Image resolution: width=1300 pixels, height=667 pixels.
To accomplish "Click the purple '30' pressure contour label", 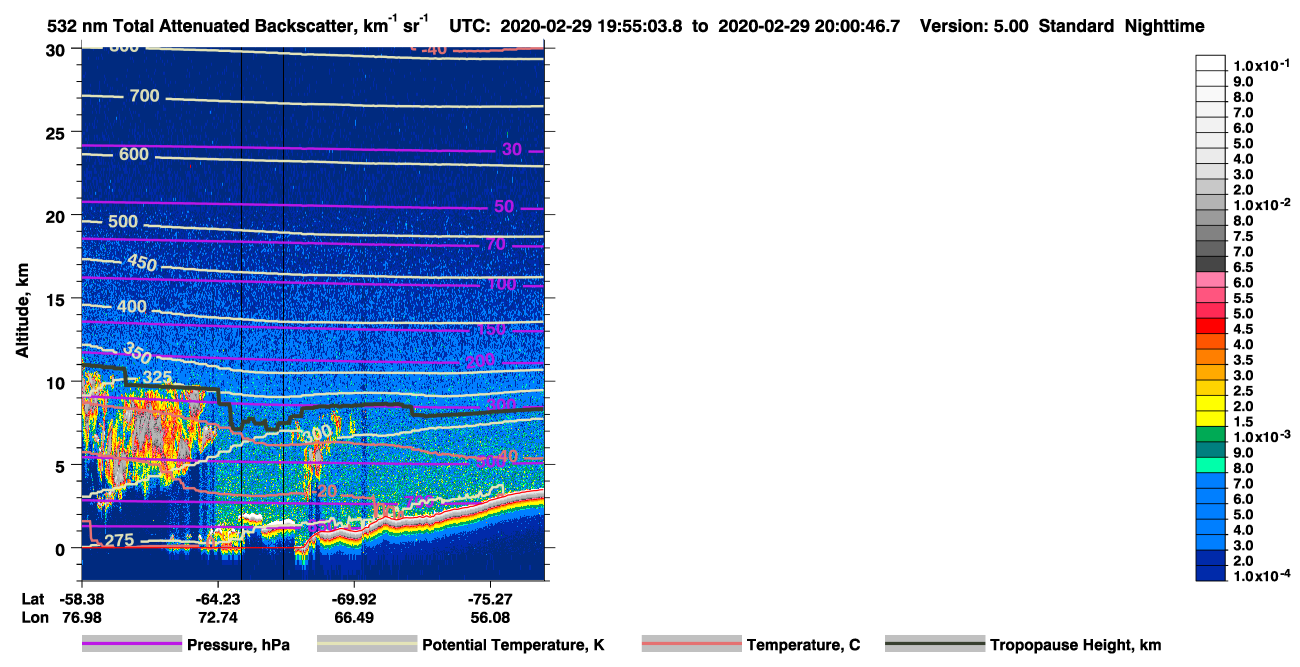I will click(512, 149).
